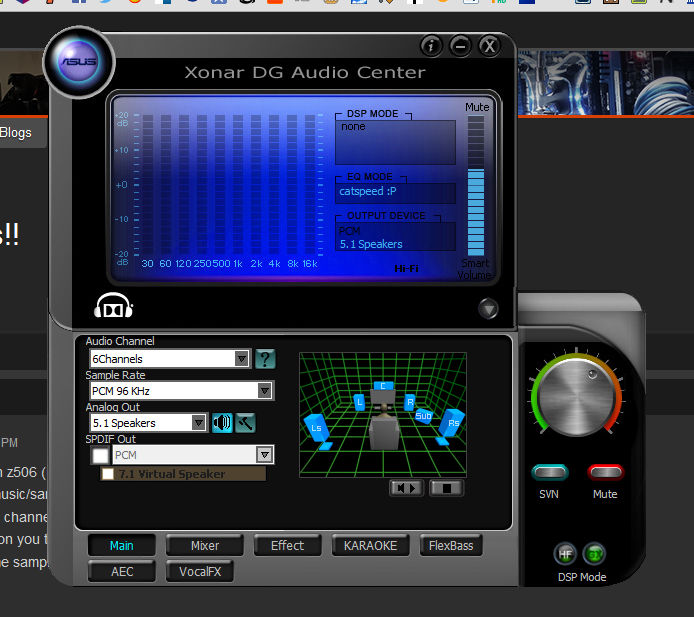The height and width of the screenshot is (617, 694).
Task: Click the master volume knob
Action: click(576, 397)
